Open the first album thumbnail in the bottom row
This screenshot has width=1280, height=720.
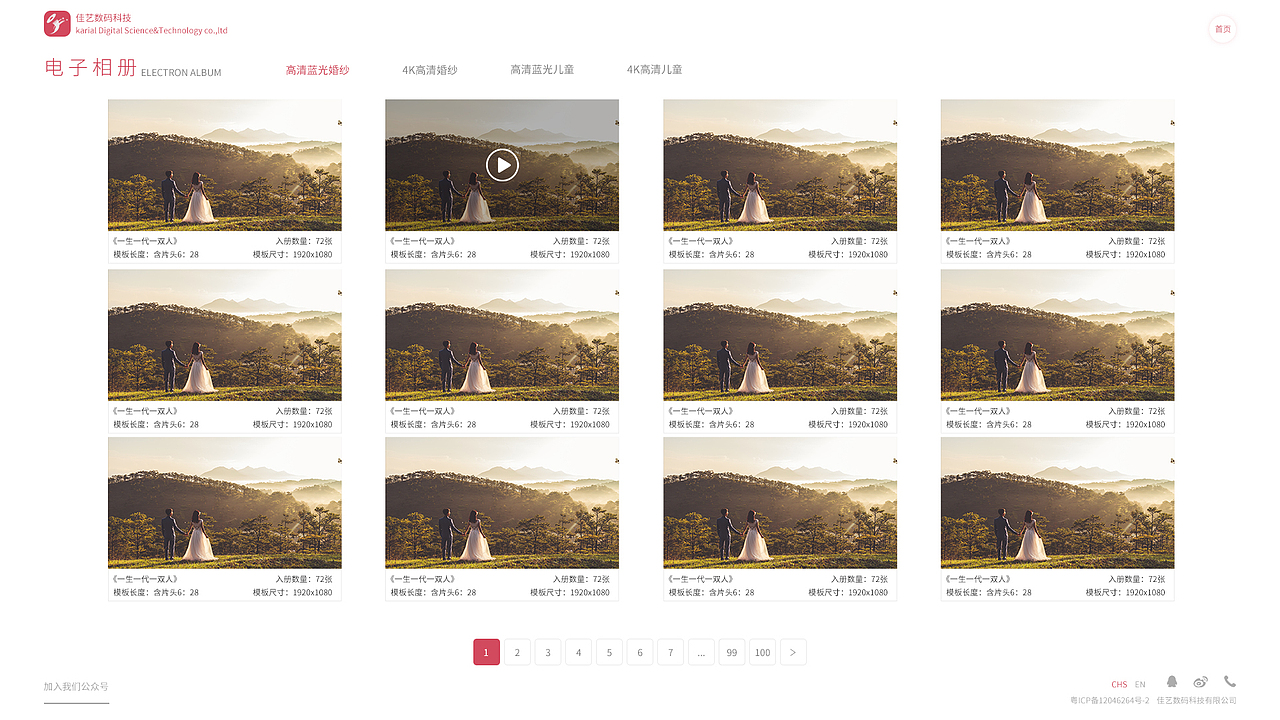pyautogui.click(x=225, y=503)
